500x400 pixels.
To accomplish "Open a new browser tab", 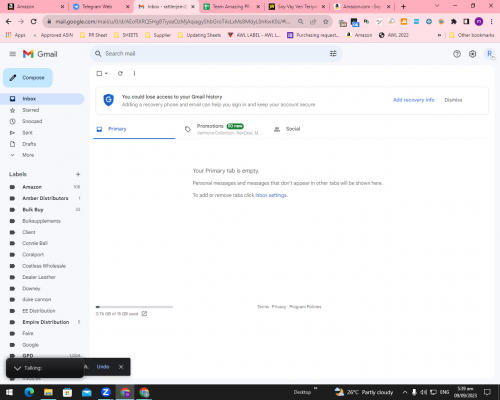I will (x=403, y=6).
